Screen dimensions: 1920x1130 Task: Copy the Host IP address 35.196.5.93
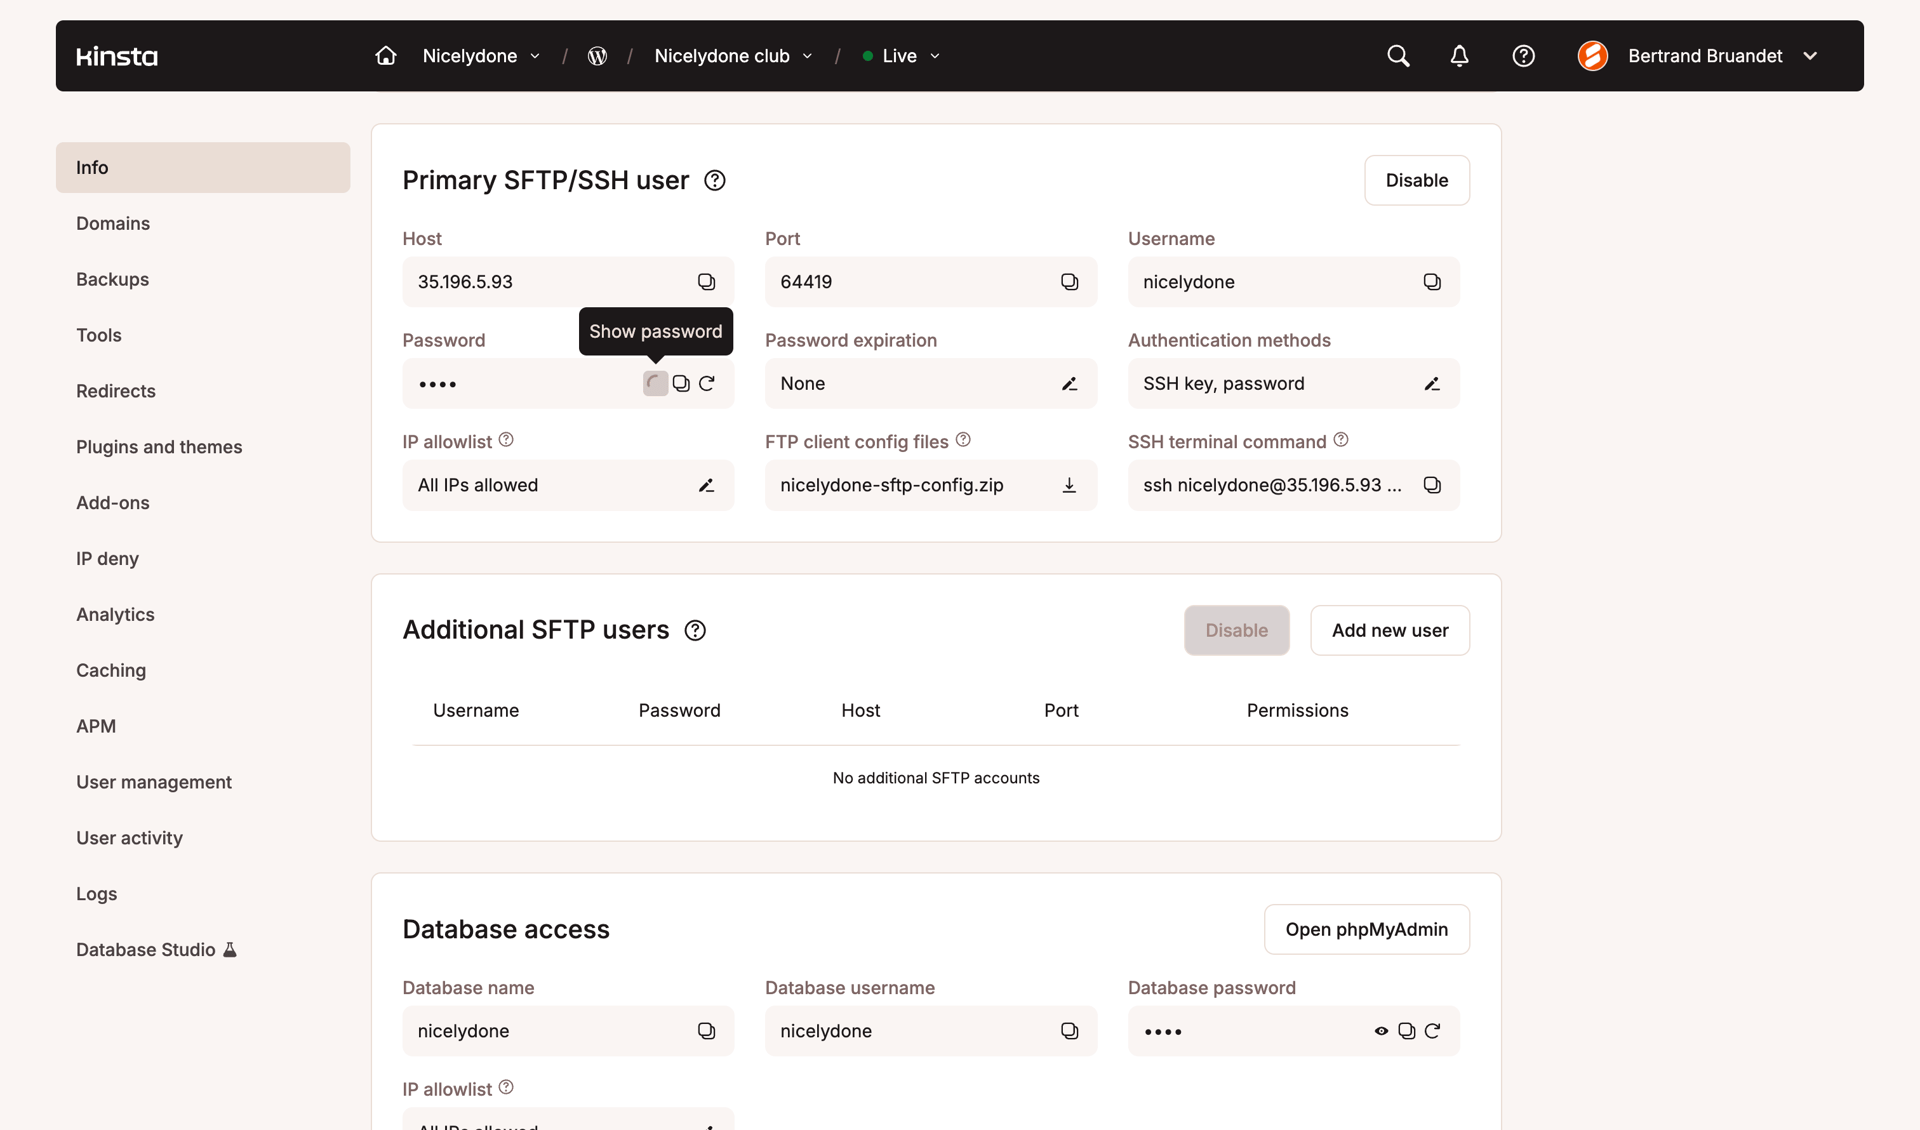tap(706, 281)
